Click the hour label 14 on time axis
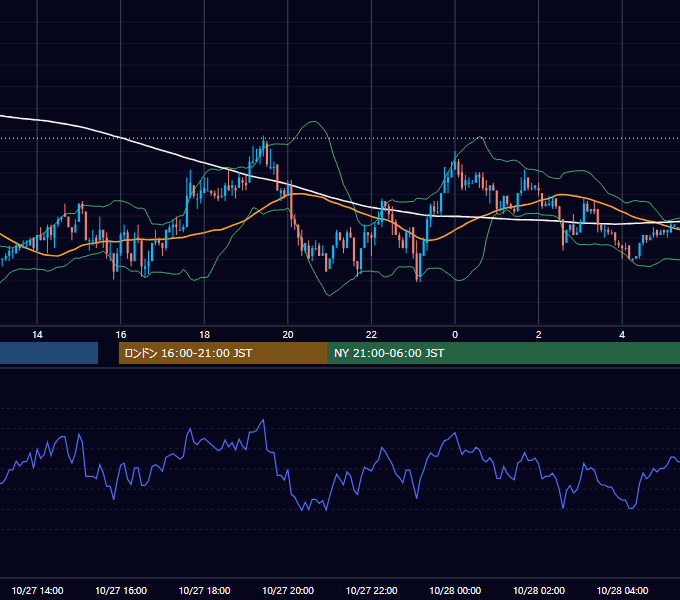 37,335
